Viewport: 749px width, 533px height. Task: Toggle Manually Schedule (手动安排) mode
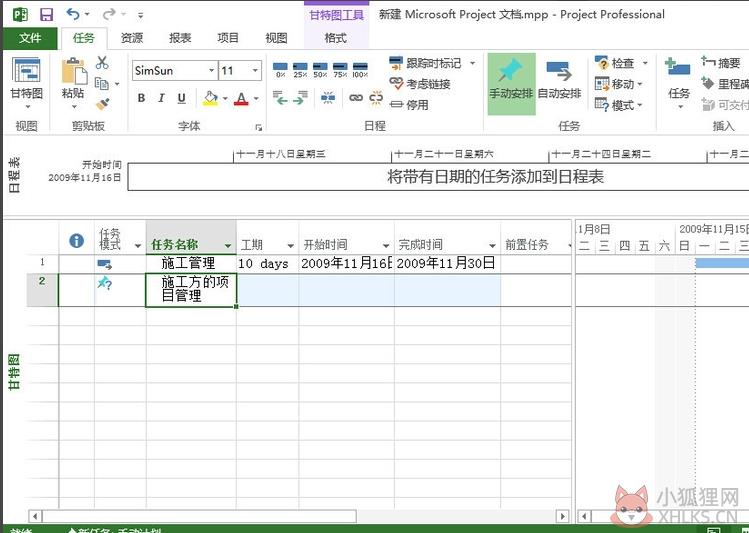coord(511,84)
